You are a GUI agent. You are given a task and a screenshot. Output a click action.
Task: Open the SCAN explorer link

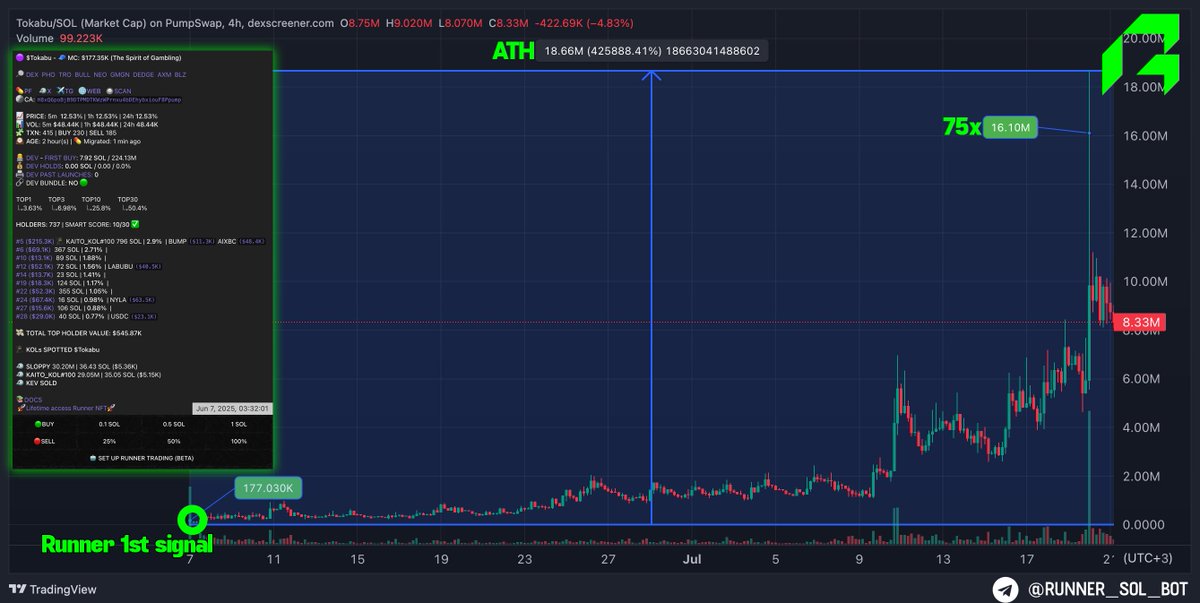pos(122,91)
